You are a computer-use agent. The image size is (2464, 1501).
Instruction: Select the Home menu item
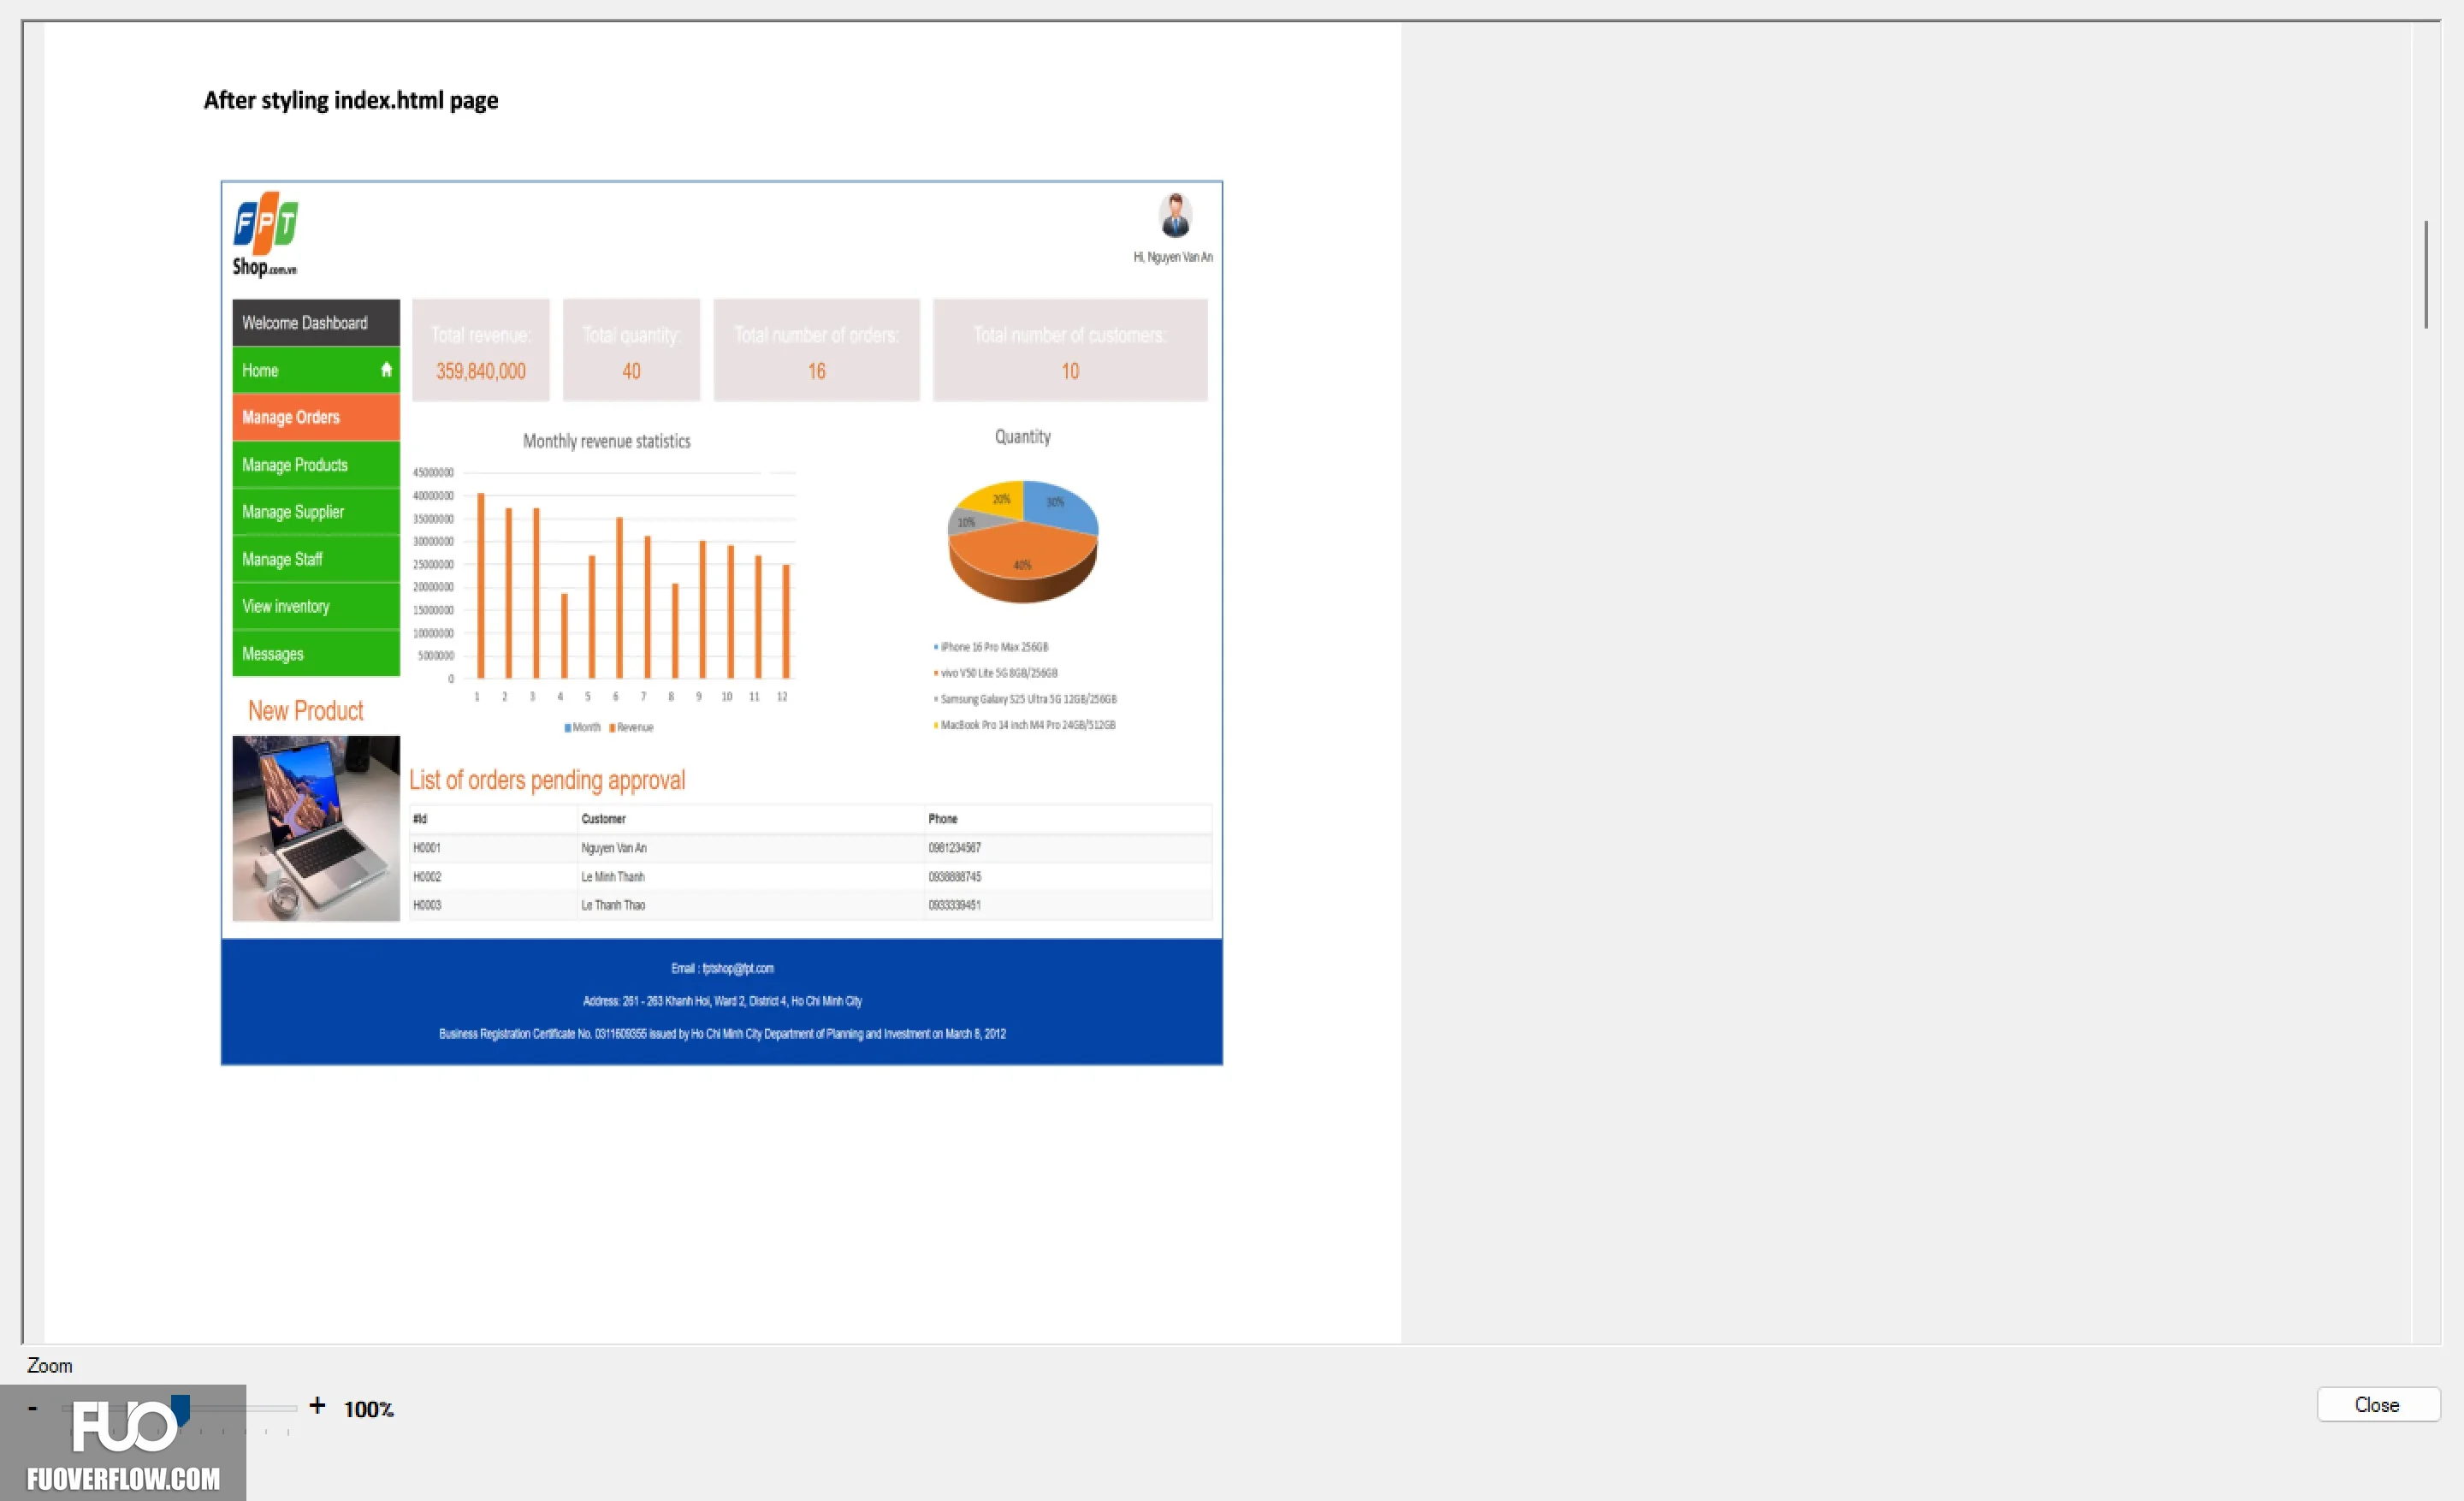pyautogui.click(x=316, y=370)
